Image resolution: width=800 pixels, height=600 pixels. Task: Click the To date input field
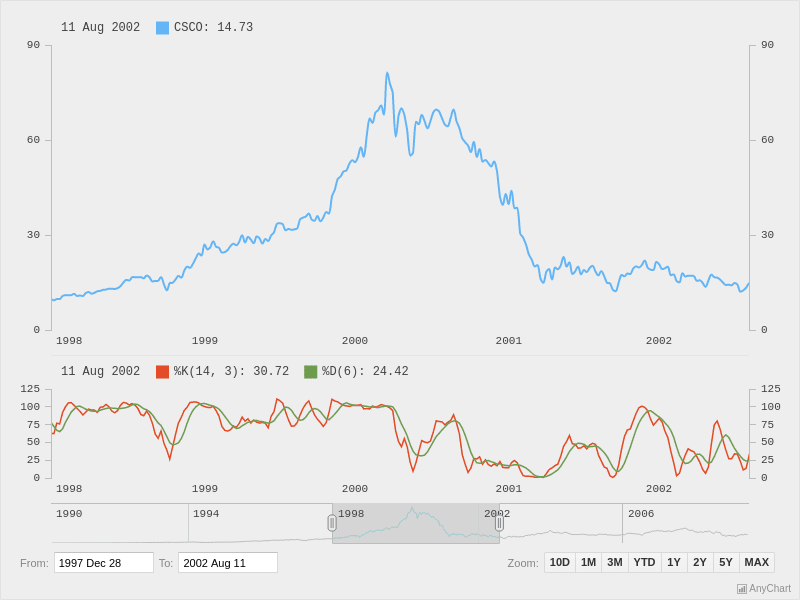[228, 563]
